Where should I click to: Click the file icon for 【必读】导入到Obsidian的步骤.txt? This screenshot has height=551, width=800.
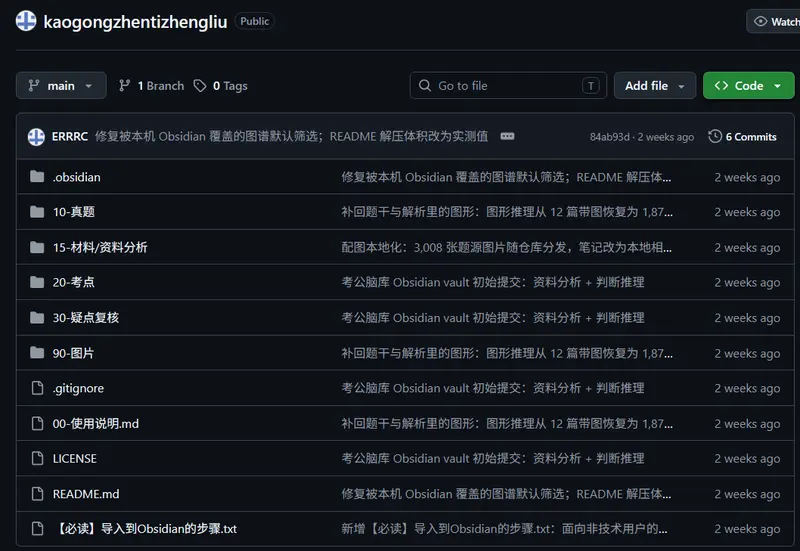click(37, 529)
